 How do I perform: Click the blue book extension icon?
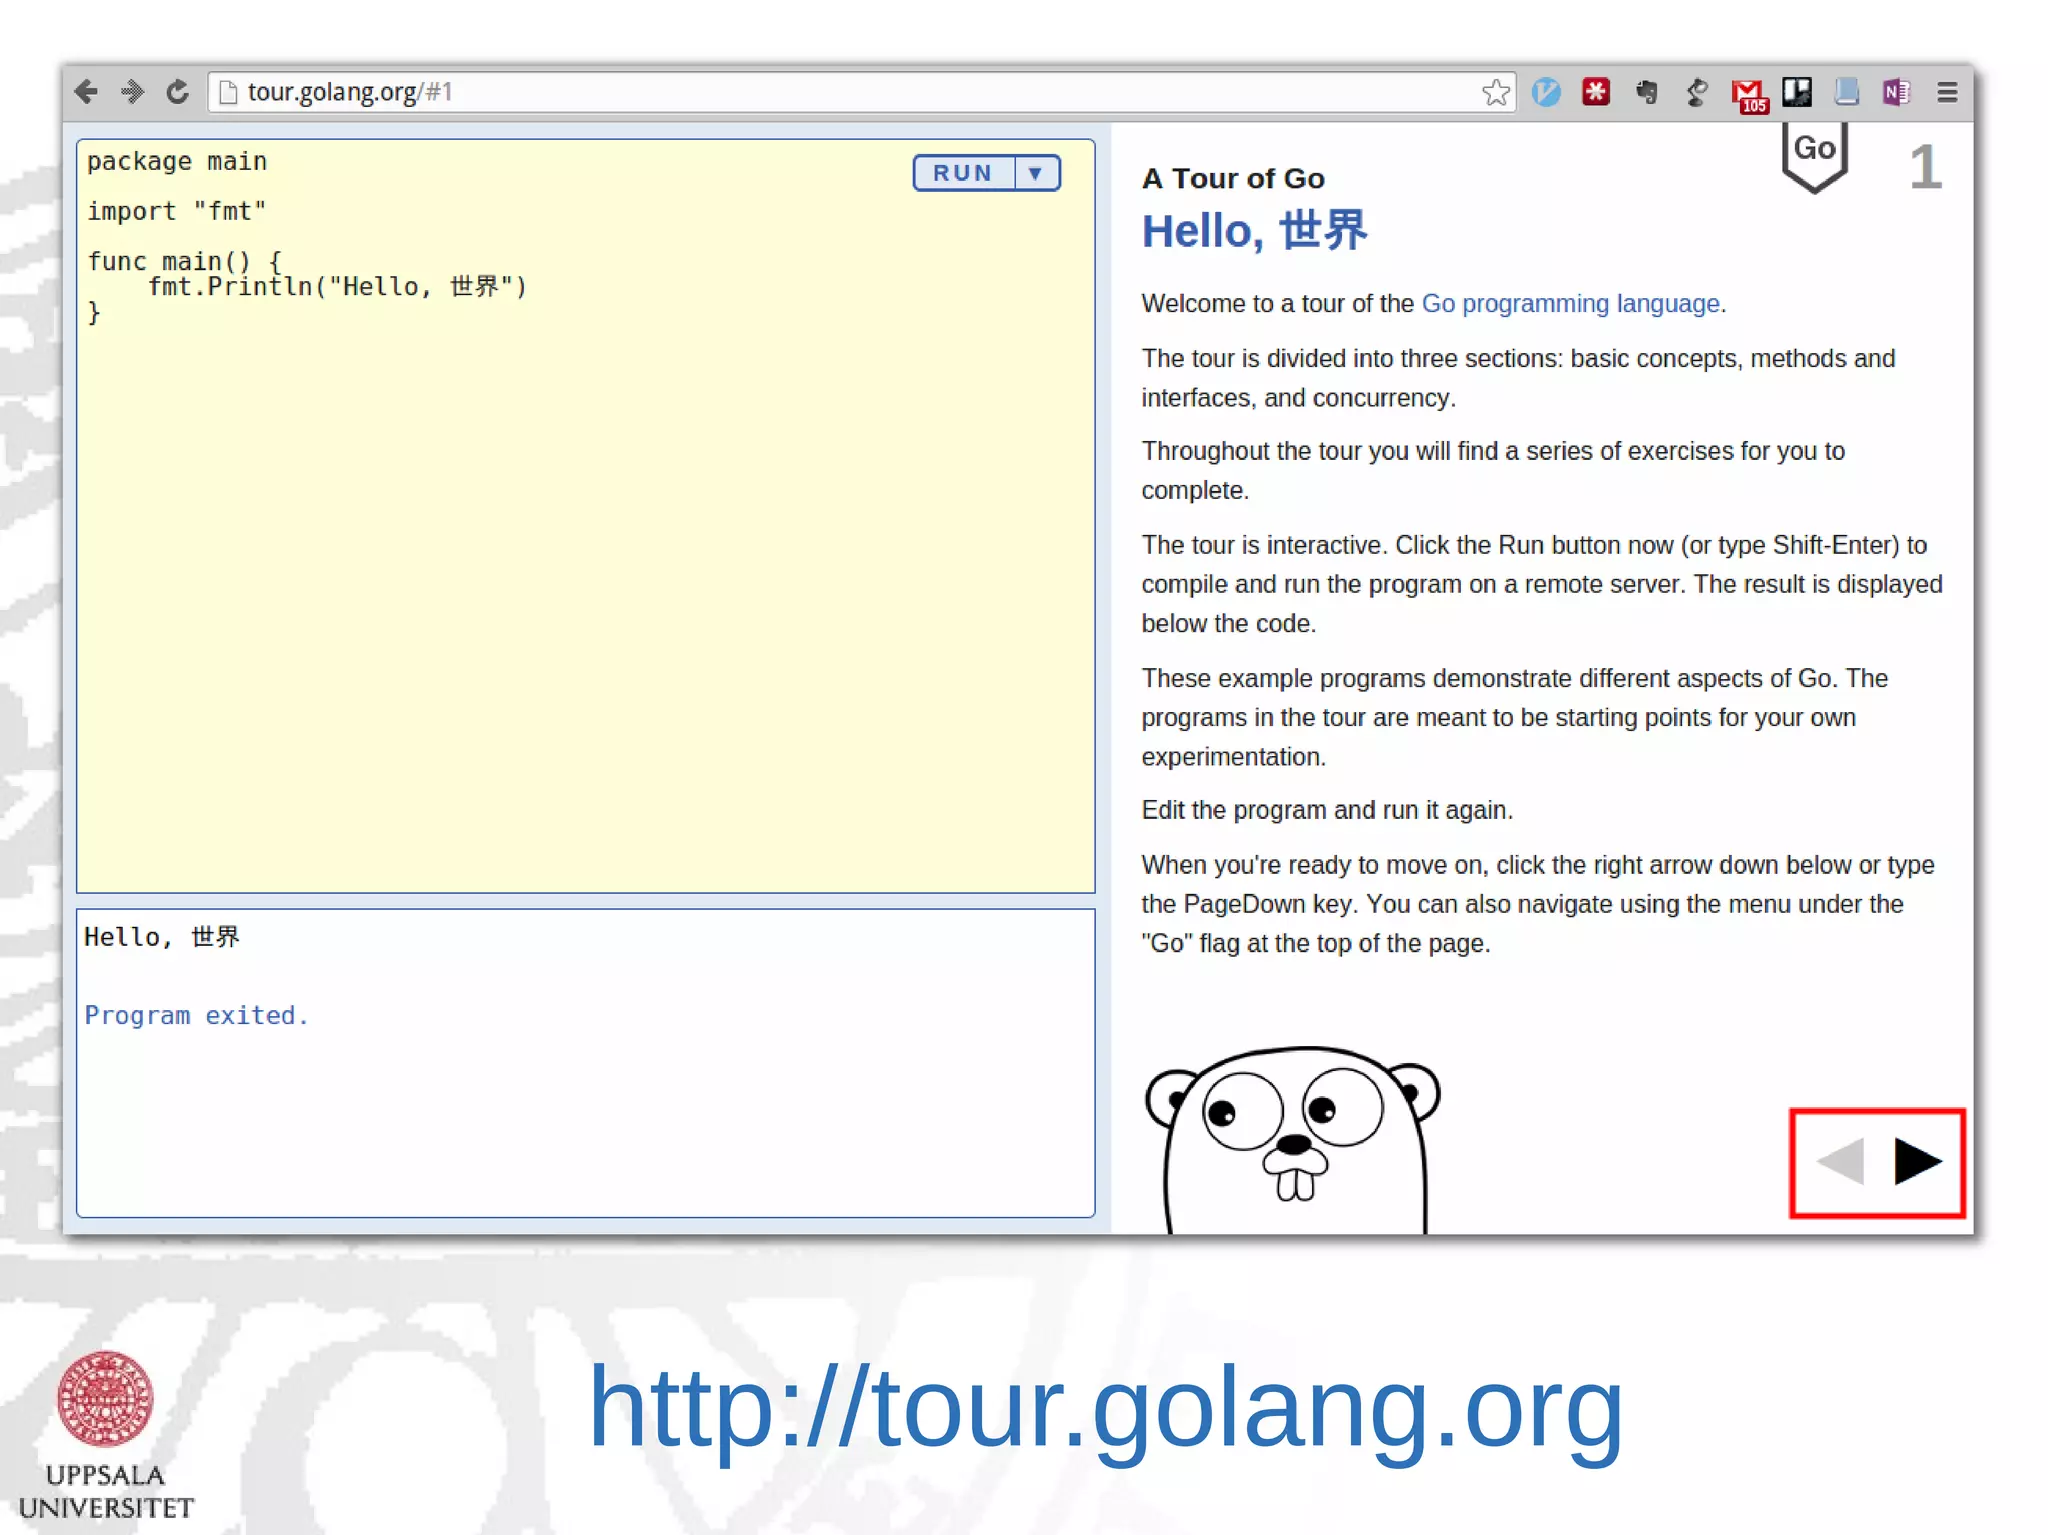(1846, 92)
